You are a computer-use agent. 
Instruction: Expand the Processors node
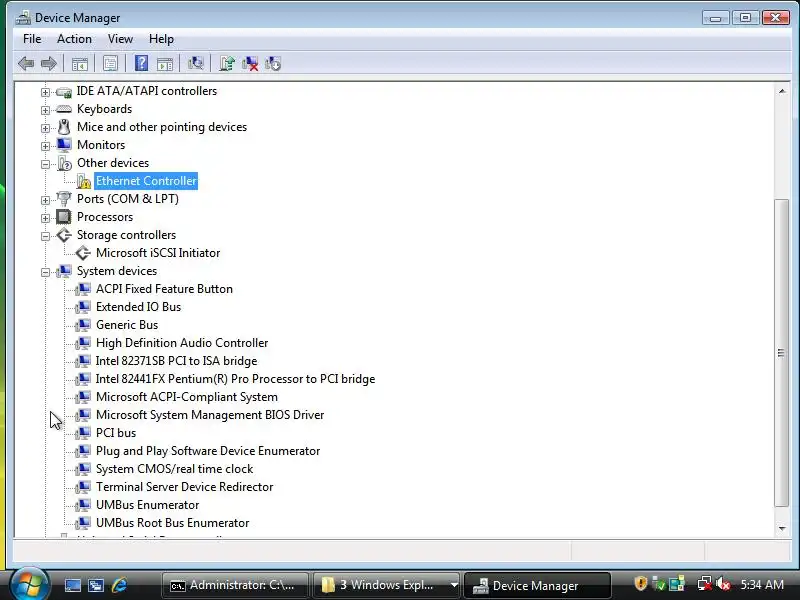coord(45,218)
